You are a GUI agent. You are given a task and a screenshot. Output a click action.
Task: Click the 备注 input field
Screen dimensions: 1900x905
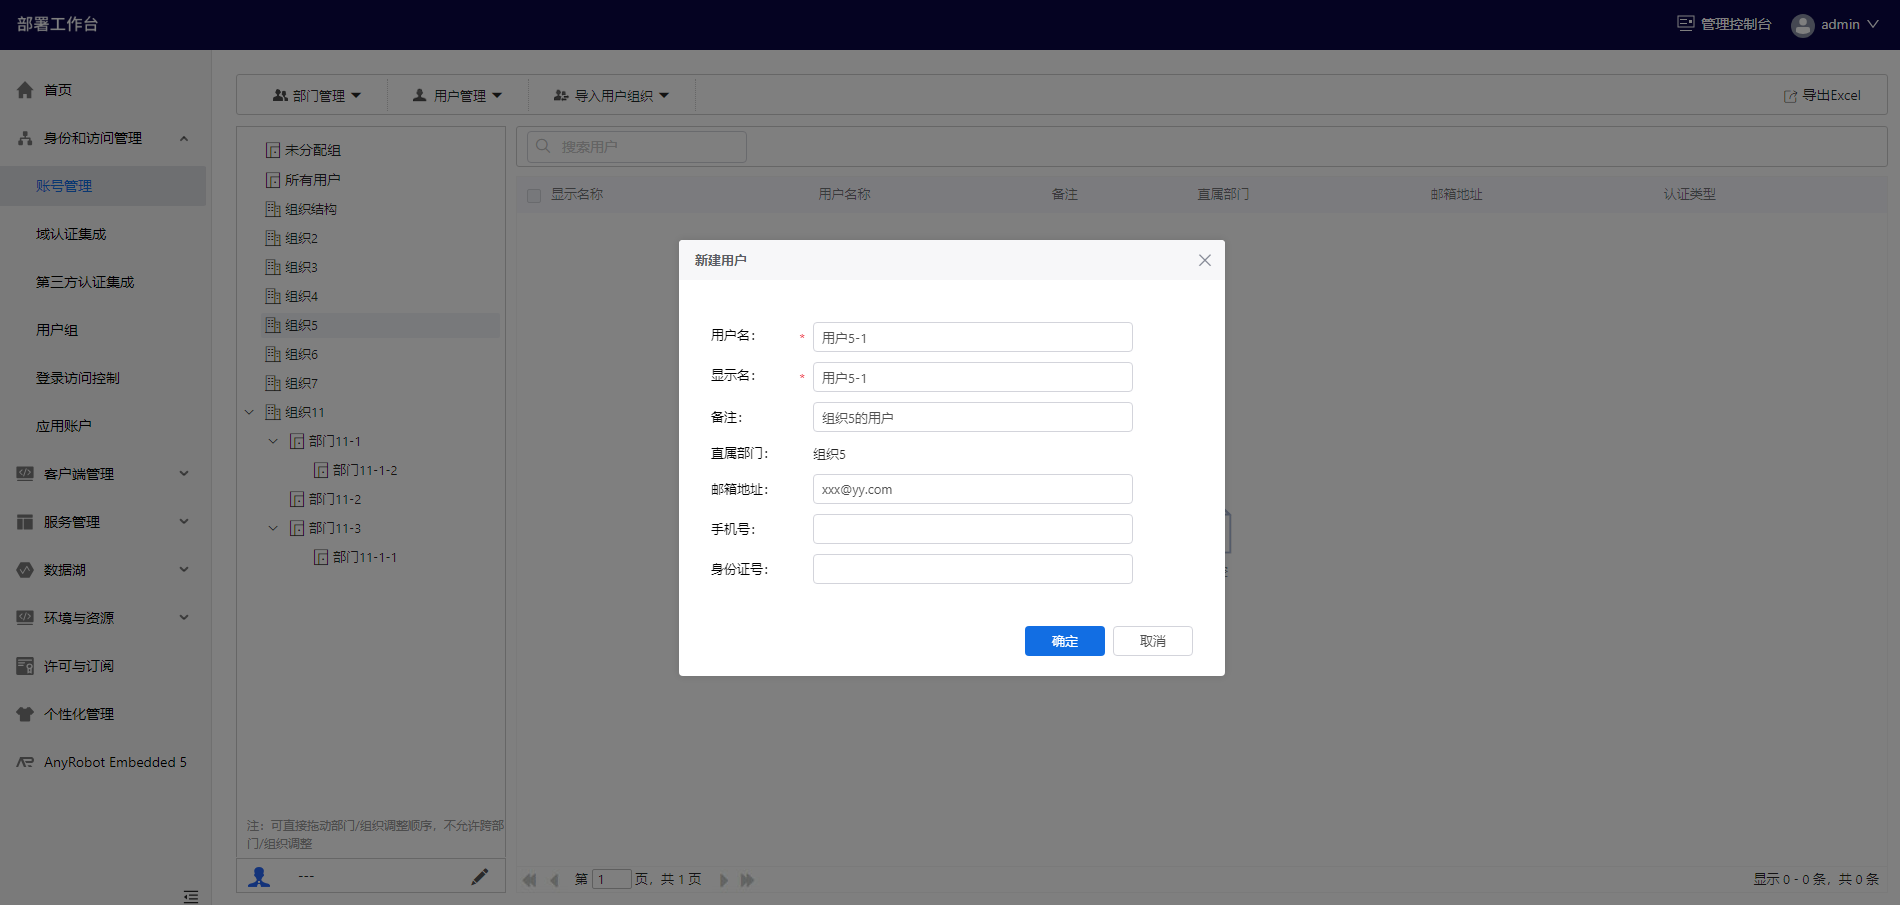(x=973, y=417)
